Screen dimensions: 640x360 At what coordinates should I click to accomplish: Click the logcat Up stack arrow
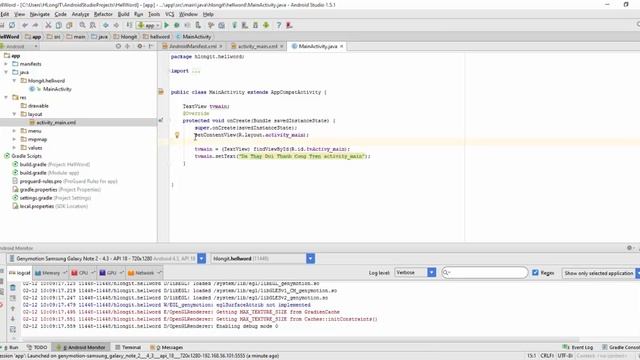pos(13,309)
